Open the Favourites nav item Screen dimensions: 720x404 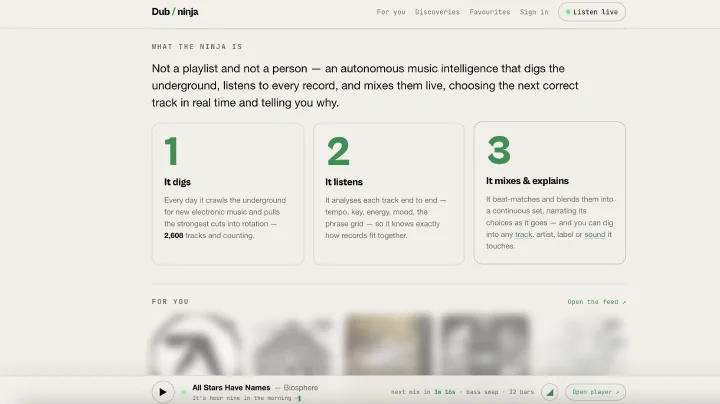pyautogui.click(x=489, y=12)
